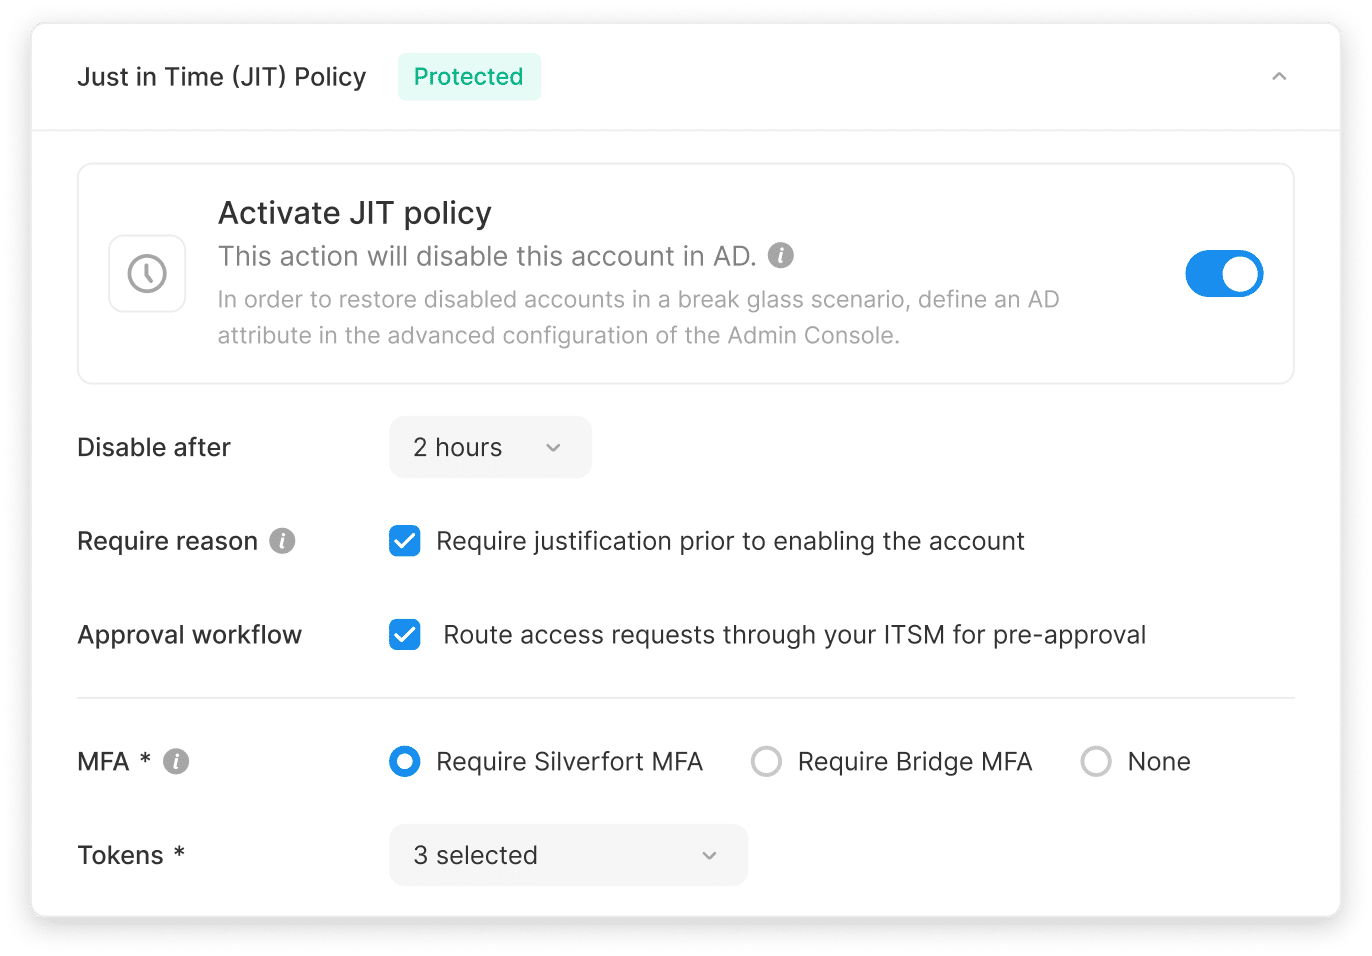Collapse the Just in Time Policy section
Screen dimensions: 1372x956
click(1279, 77)
